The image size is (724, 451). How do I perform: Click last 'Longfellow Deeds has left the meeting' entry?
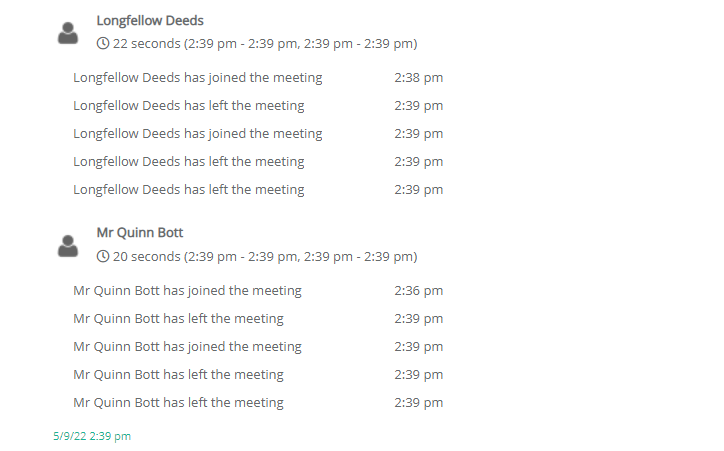[x=189, y=190]
